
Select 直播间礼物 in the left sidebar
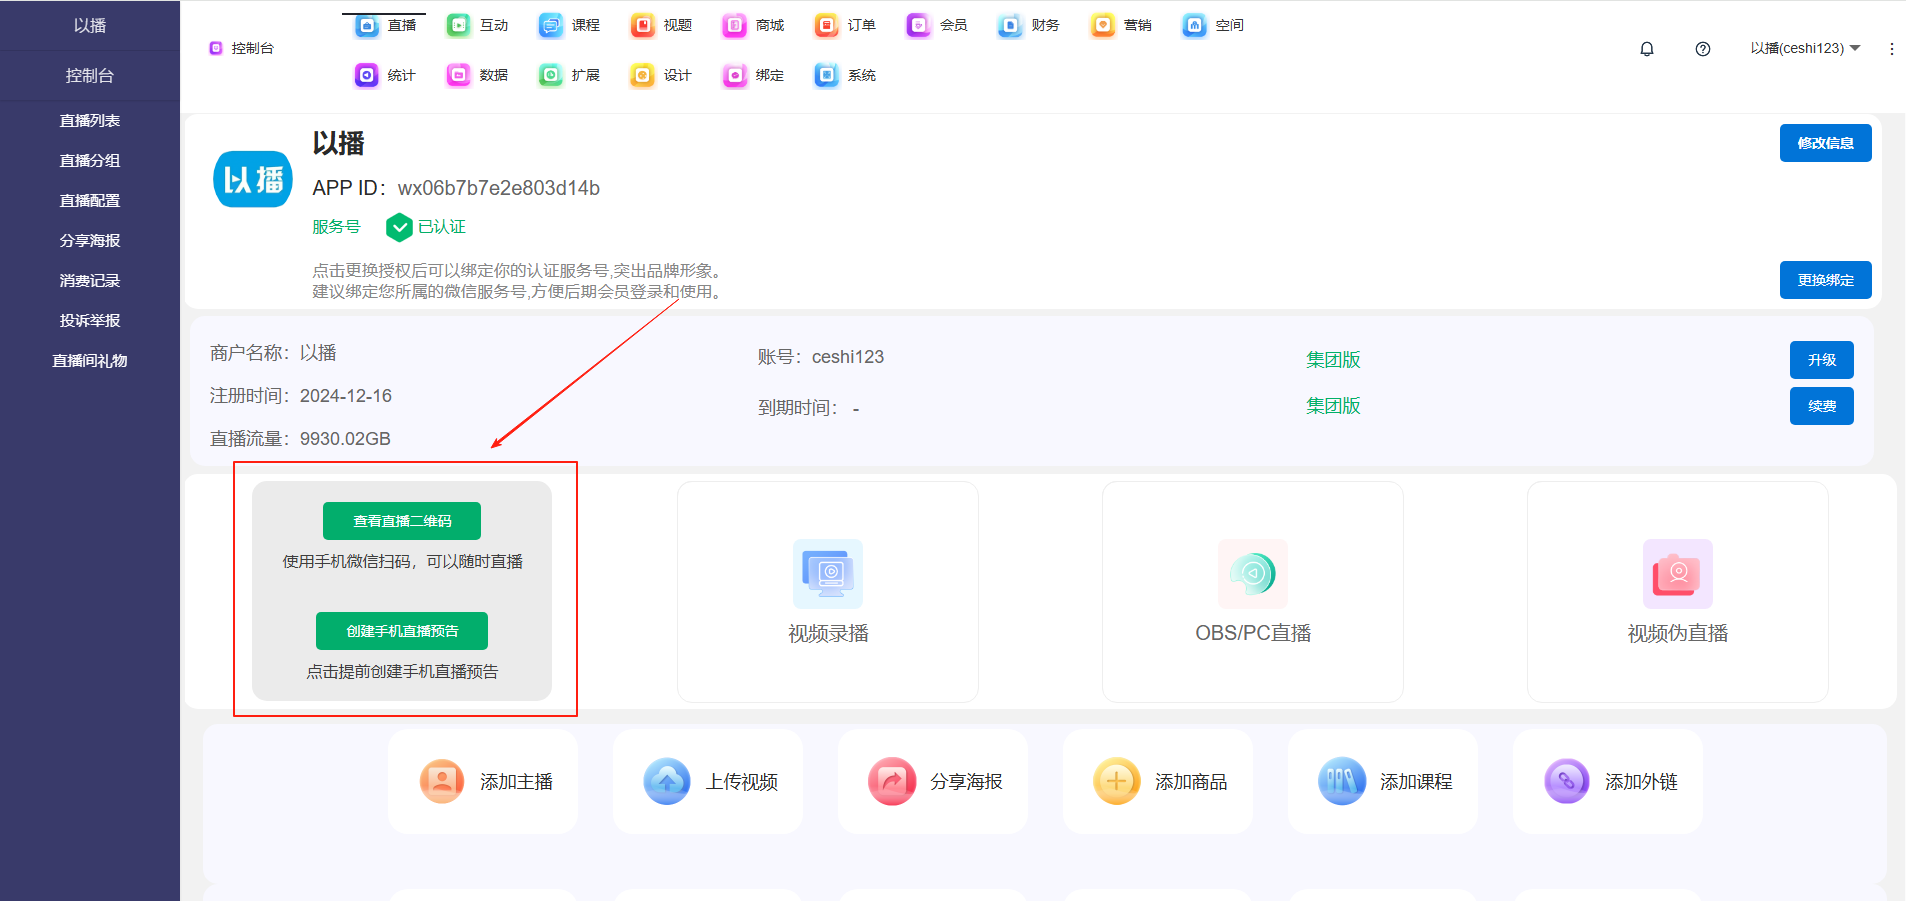coord(90,360)
